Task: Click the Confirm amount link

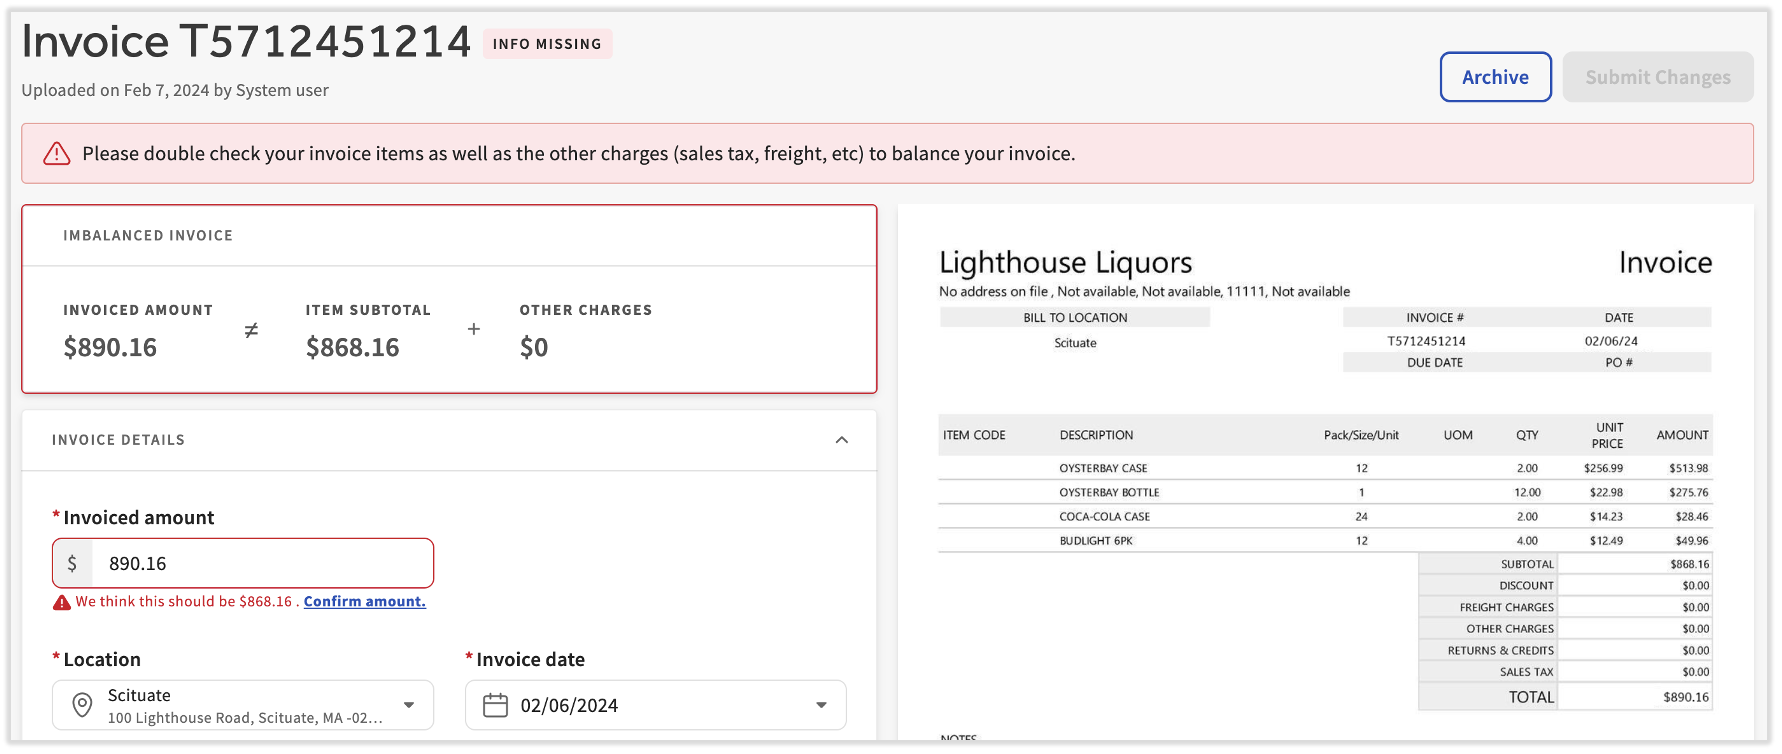Action: click(x=364, y=601)
